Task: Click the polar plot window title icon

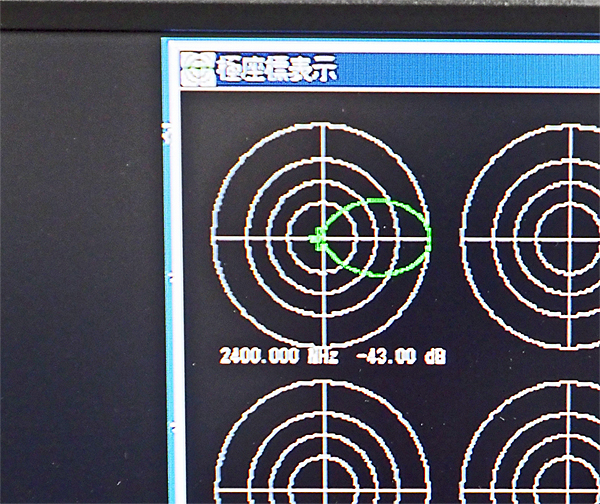Action: (198, 69)
